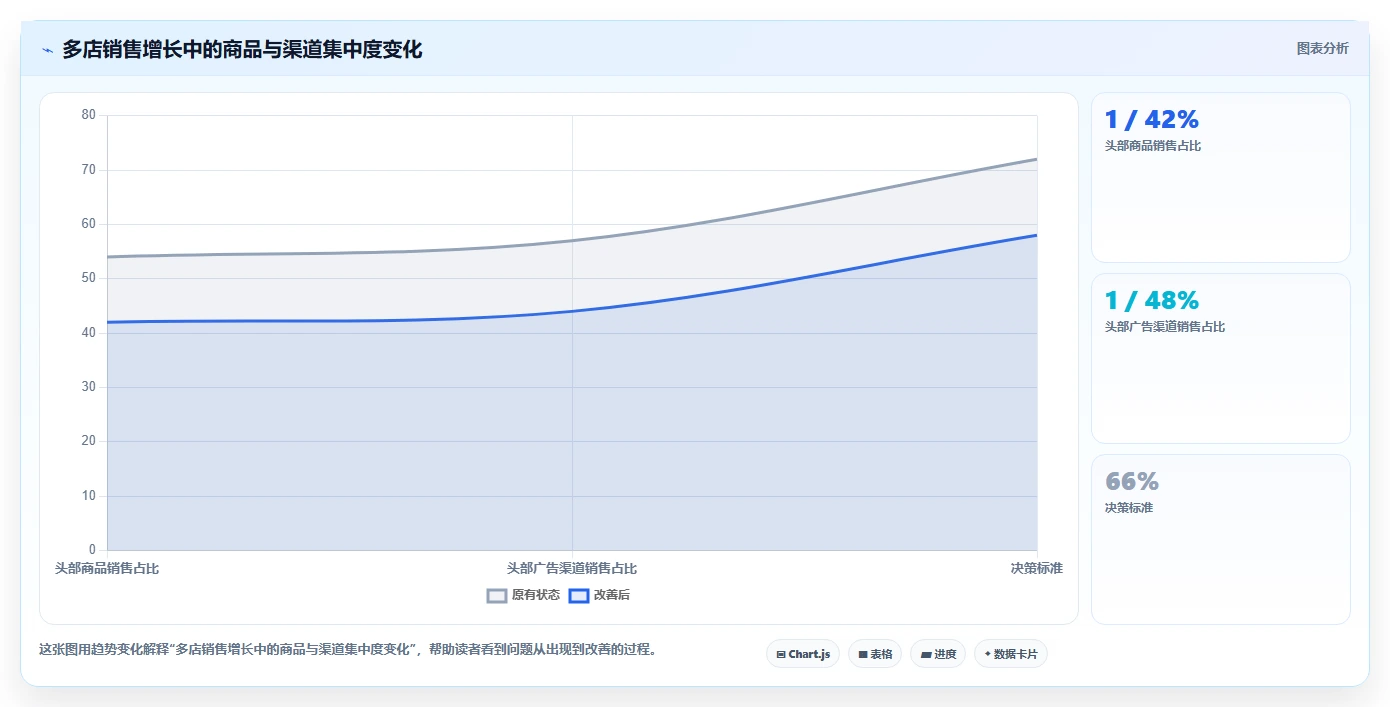Click the x-axis label 头部商品销售占比

coord(107,568)
